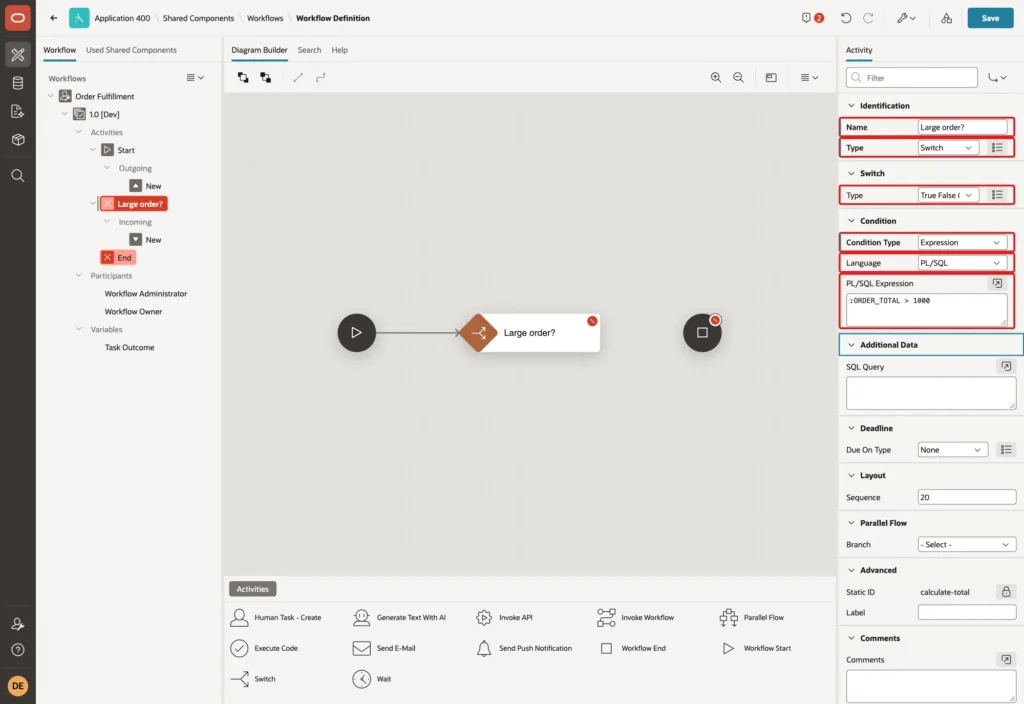Go back with the left arrow

click(54, 18)
